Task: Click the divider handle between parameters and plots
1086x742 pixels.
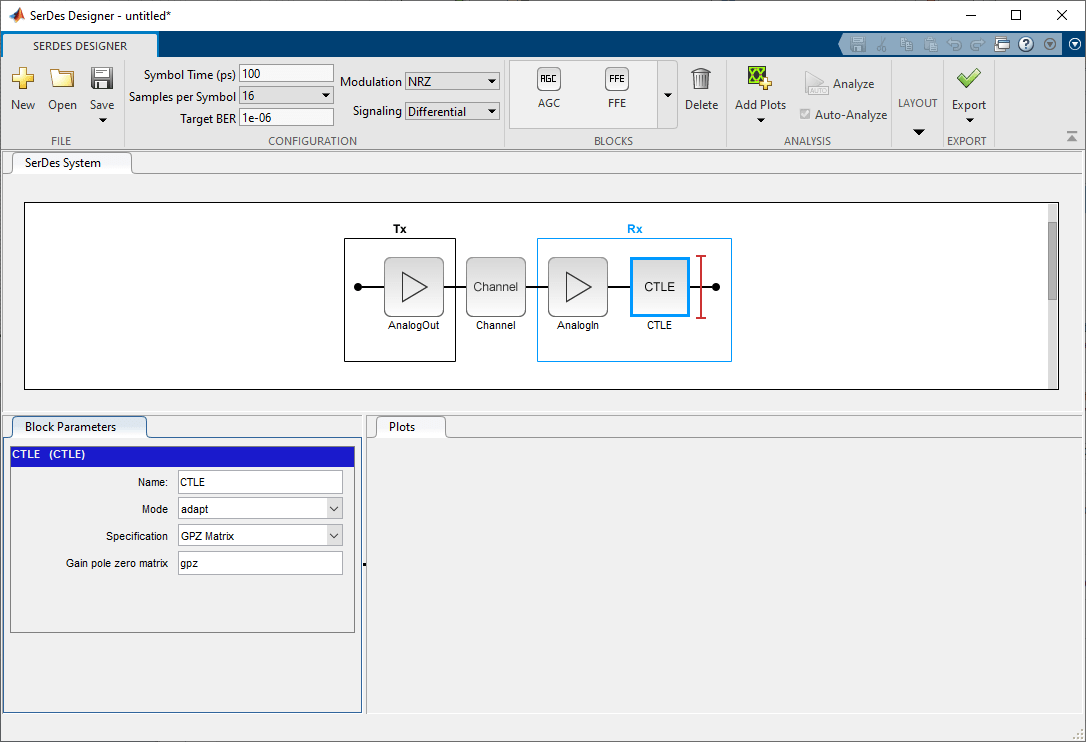Action: 364,565
